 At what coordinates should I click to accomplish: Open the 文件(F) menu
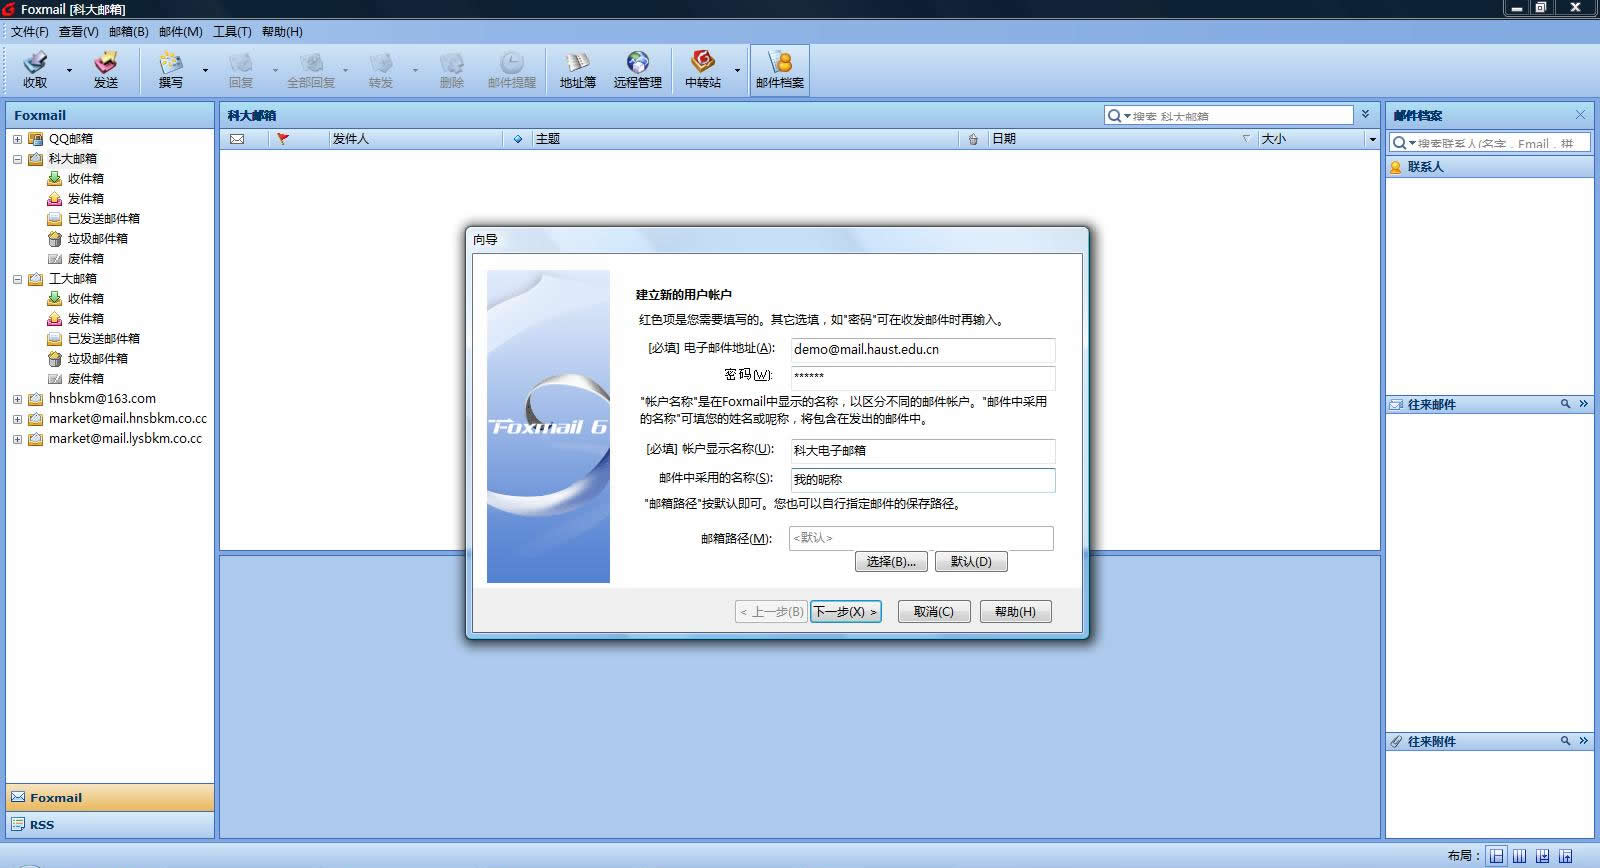point(30,32)
